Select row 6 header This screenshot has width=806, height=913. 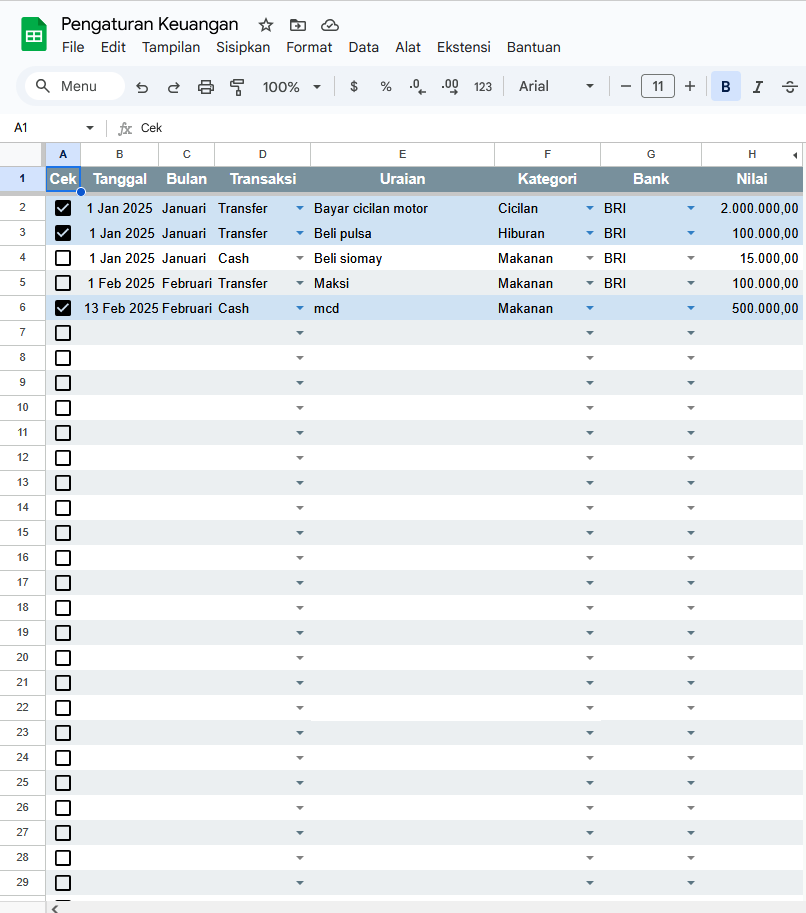tap(23, 307)
